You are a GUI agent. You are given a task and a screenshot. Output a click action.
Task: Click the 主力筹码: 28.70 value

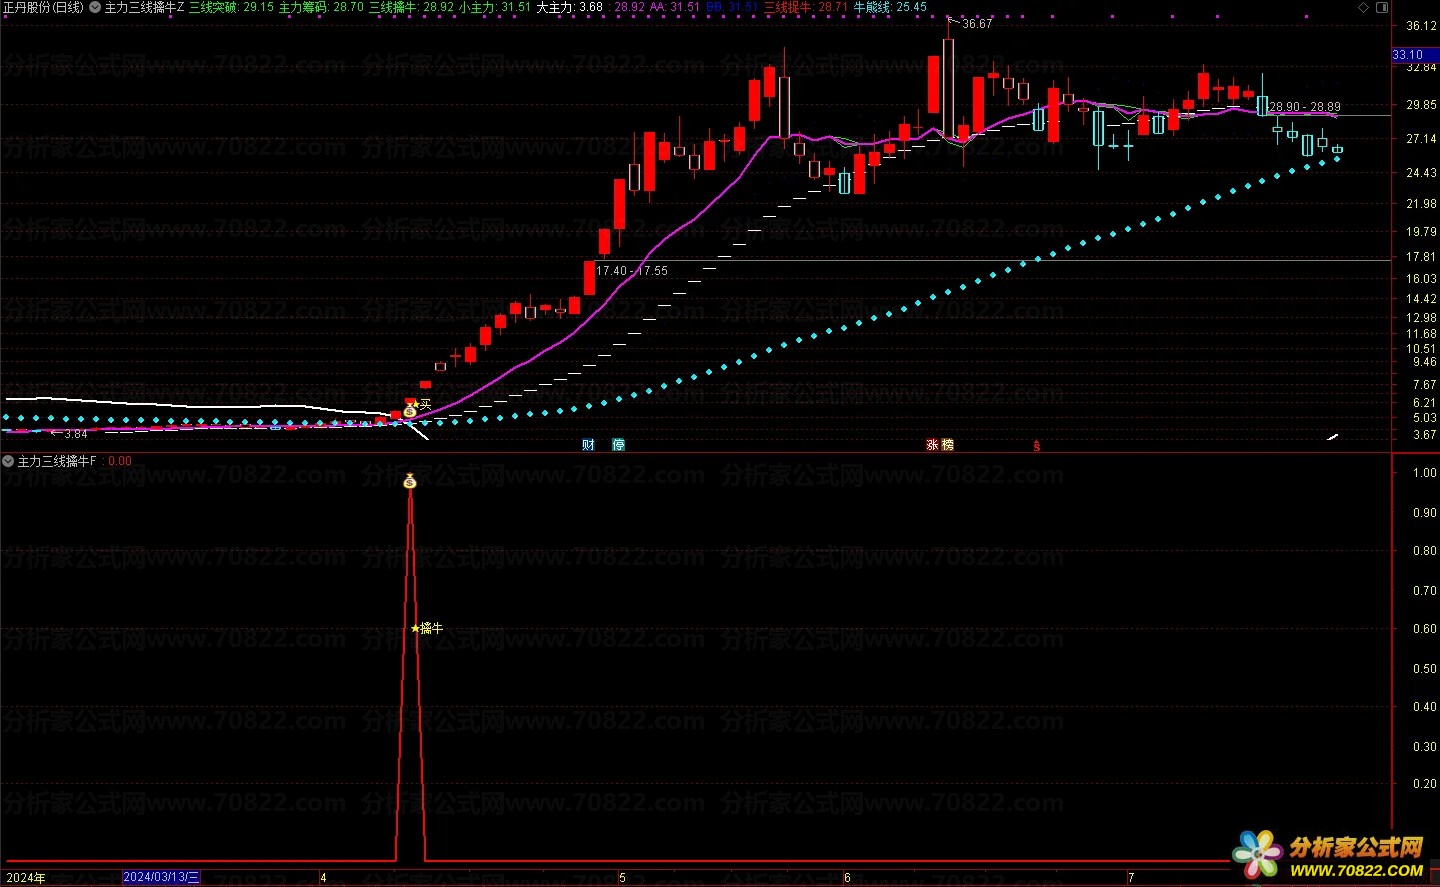[321, 7]
